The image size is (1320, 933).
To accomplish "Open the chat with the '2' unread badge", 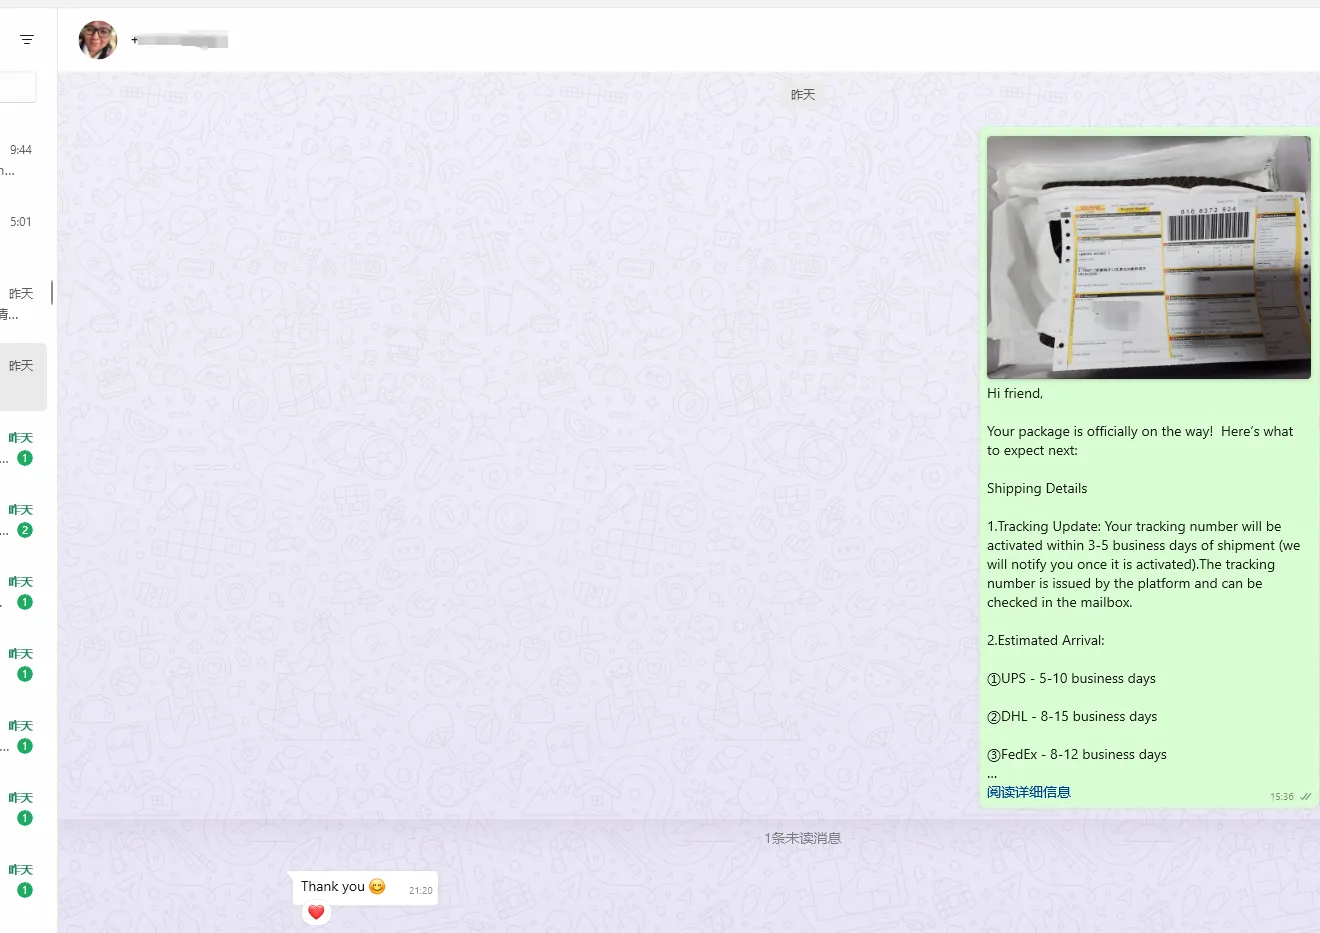I will [x=23, y=520].
